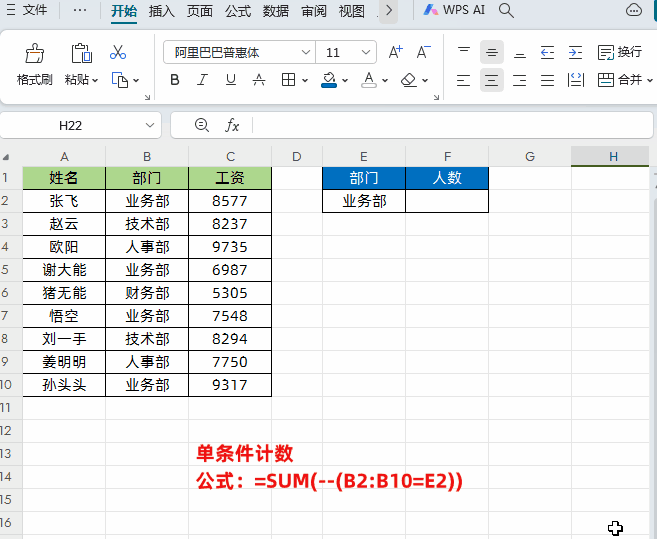Increase font size with A+ icon

396,52
